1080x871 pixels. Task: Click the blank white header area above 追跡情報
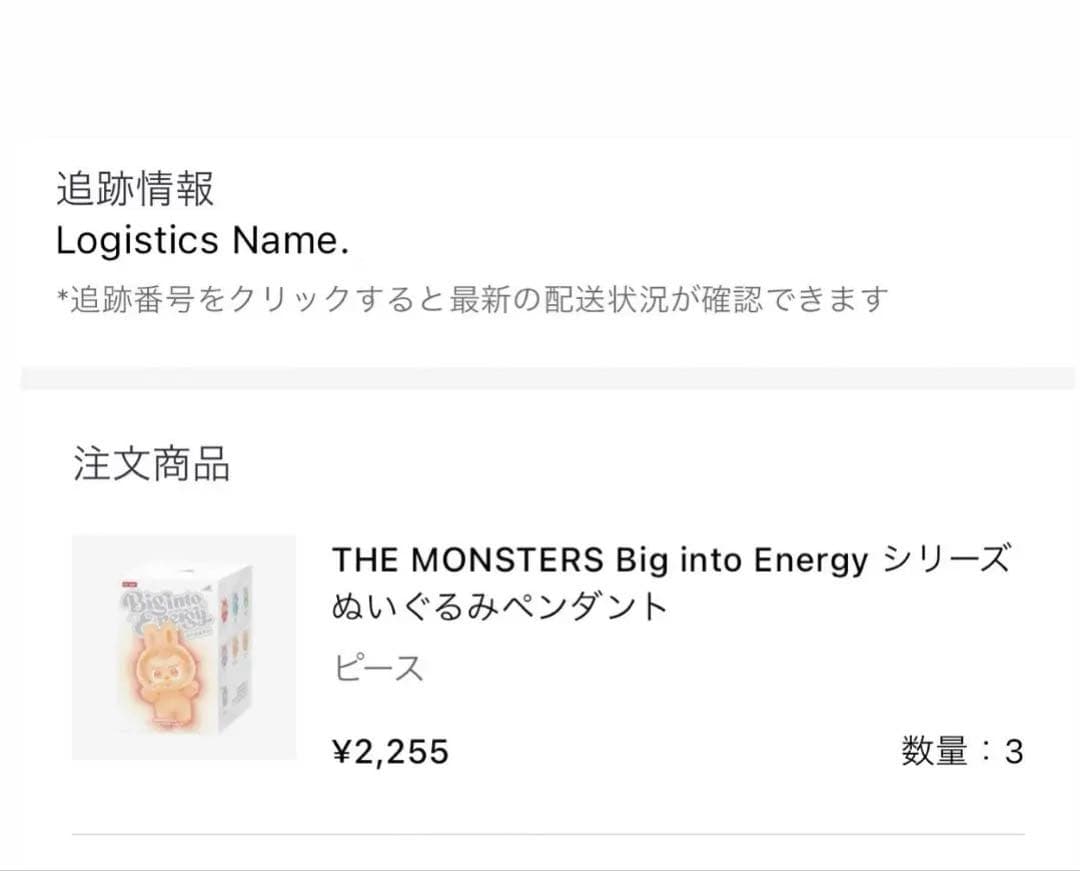click(540, 69)
